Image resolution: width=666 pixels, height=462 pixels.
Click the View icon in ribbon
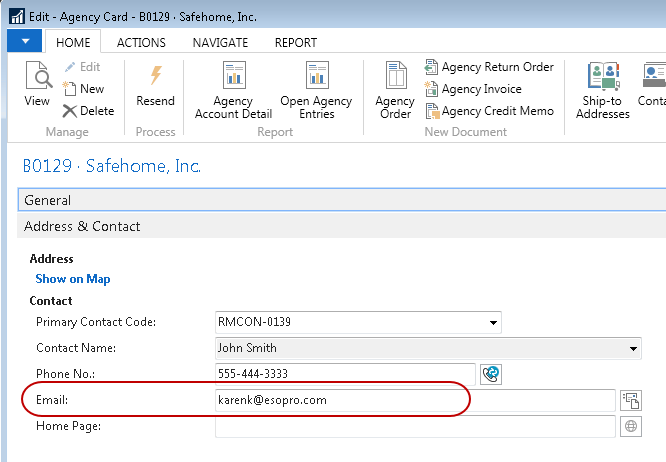pos(37,84)
